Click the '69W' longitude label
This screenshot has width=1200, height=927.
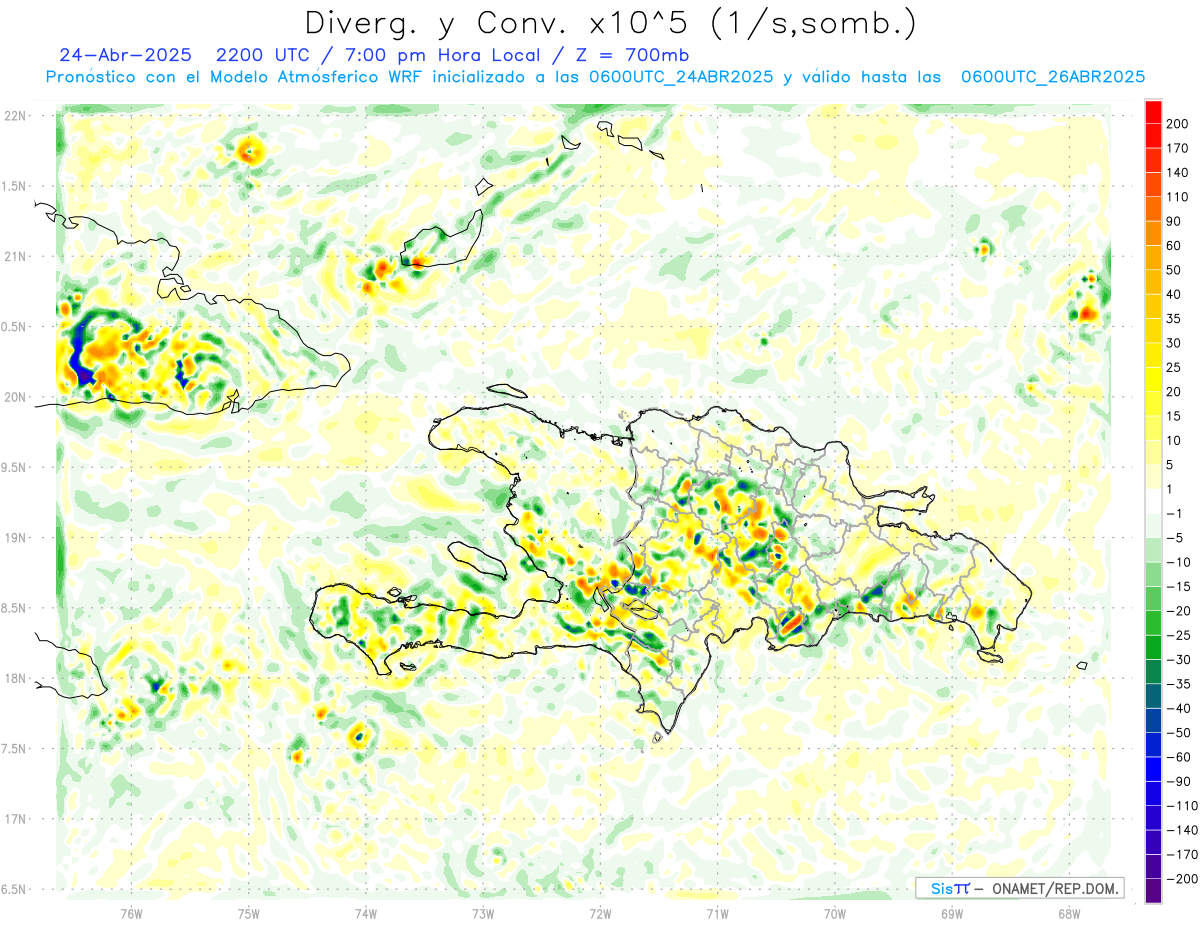(952, 913)
